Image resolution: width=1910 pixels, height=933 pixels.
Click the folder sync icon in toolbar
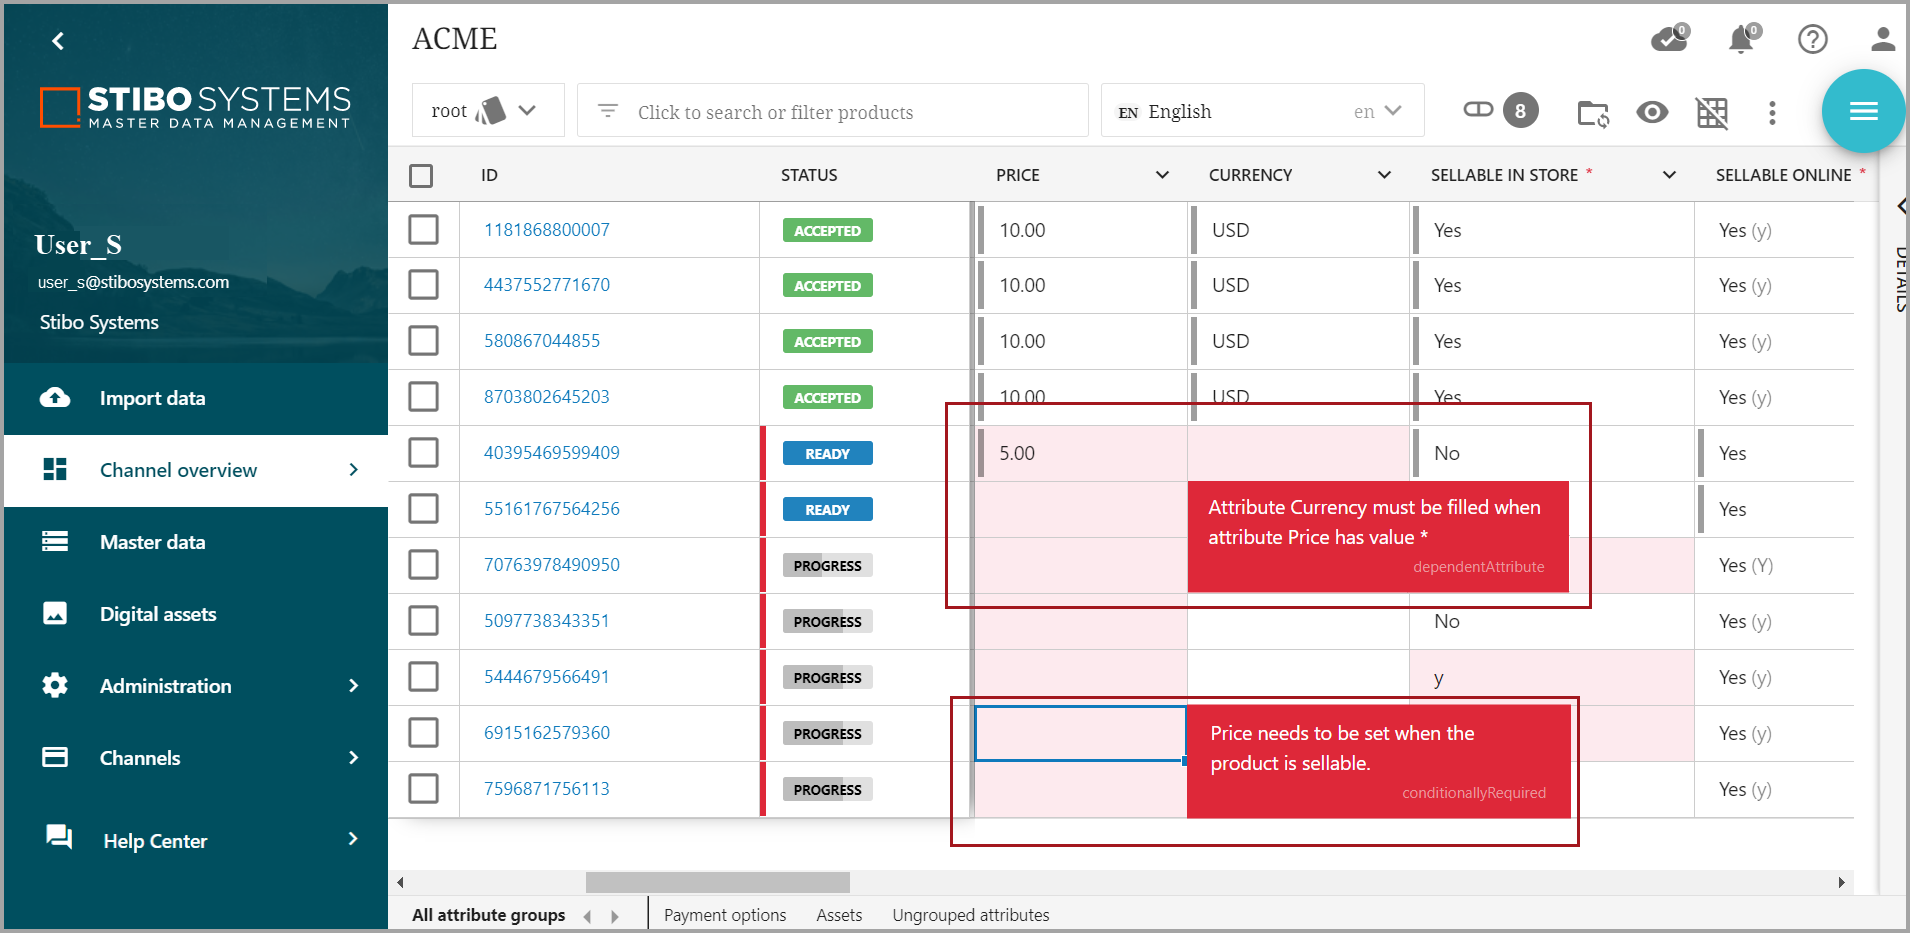point(1592,113)
